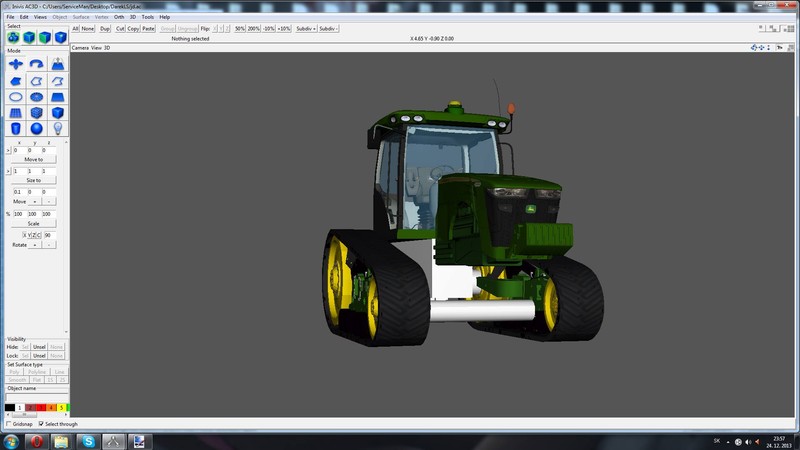
Task: Open the Orth menu
Action: (119, 17)
